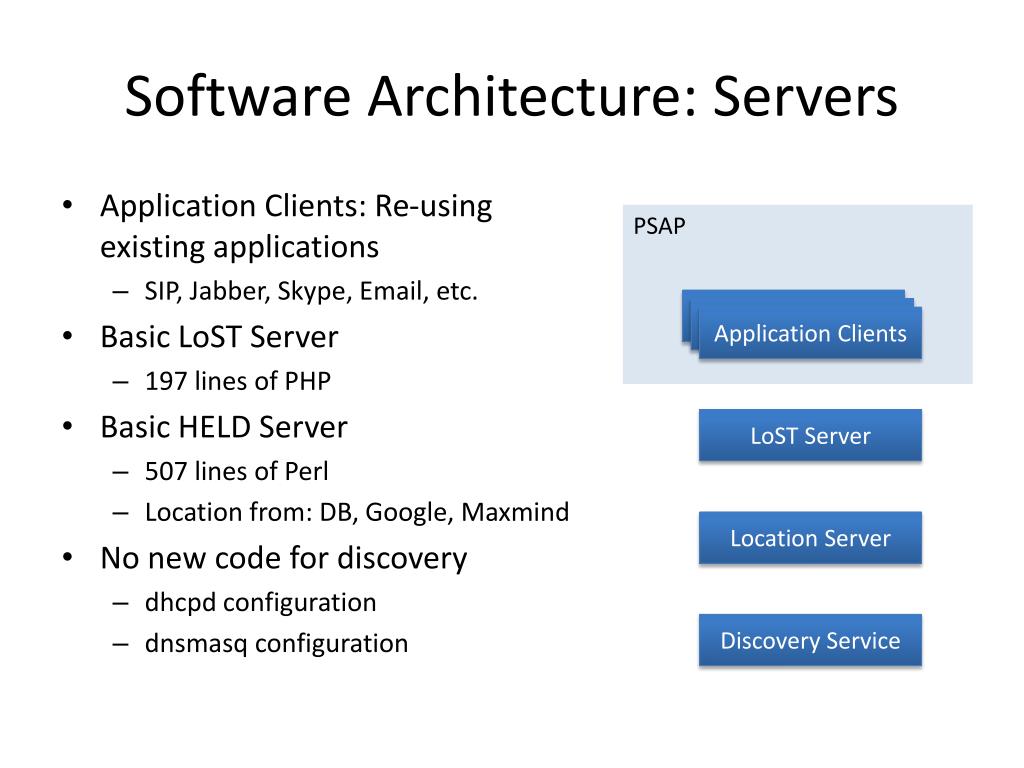Screen dimensions: 1024x768
Task: Select the 'Discovery Service' blue box
Action: [x=810, y=641]
